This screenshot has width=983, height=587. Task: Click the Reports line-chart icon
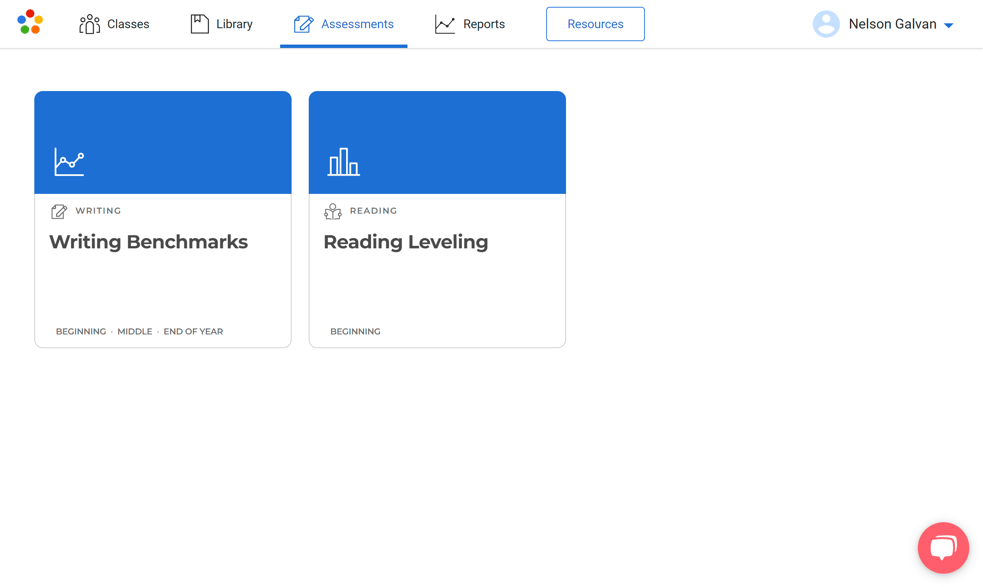443,22
